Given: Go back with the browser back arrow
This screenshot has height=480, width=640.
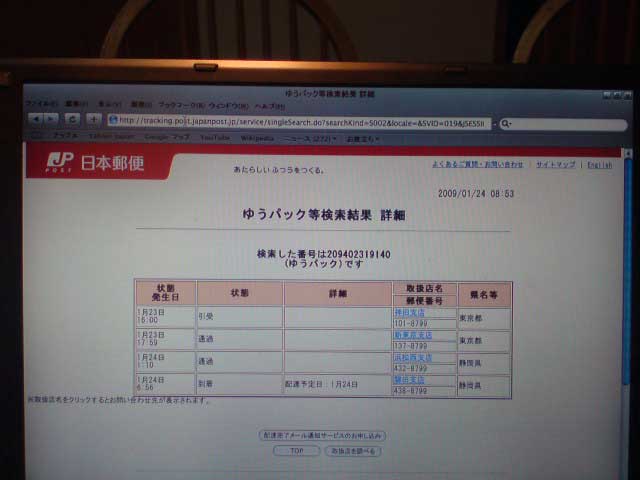Looking at the screenshot, I should point(36,119).
